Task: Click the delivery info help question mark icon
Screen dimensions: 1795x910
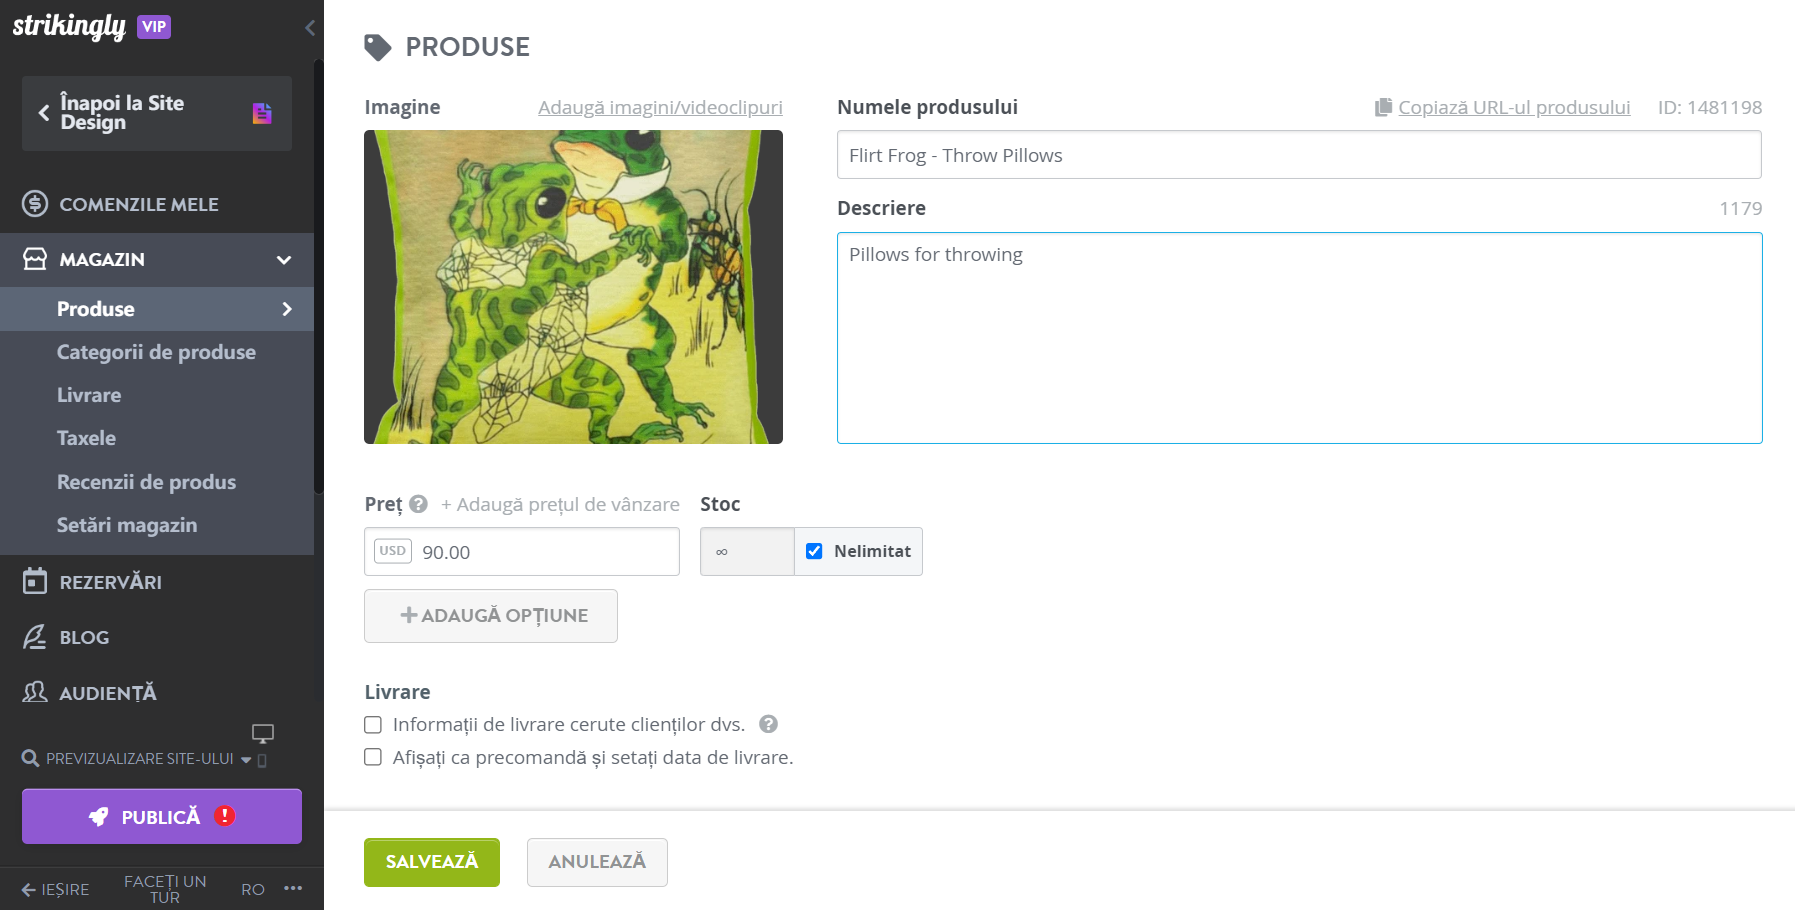Action: (x=768, y=724)
